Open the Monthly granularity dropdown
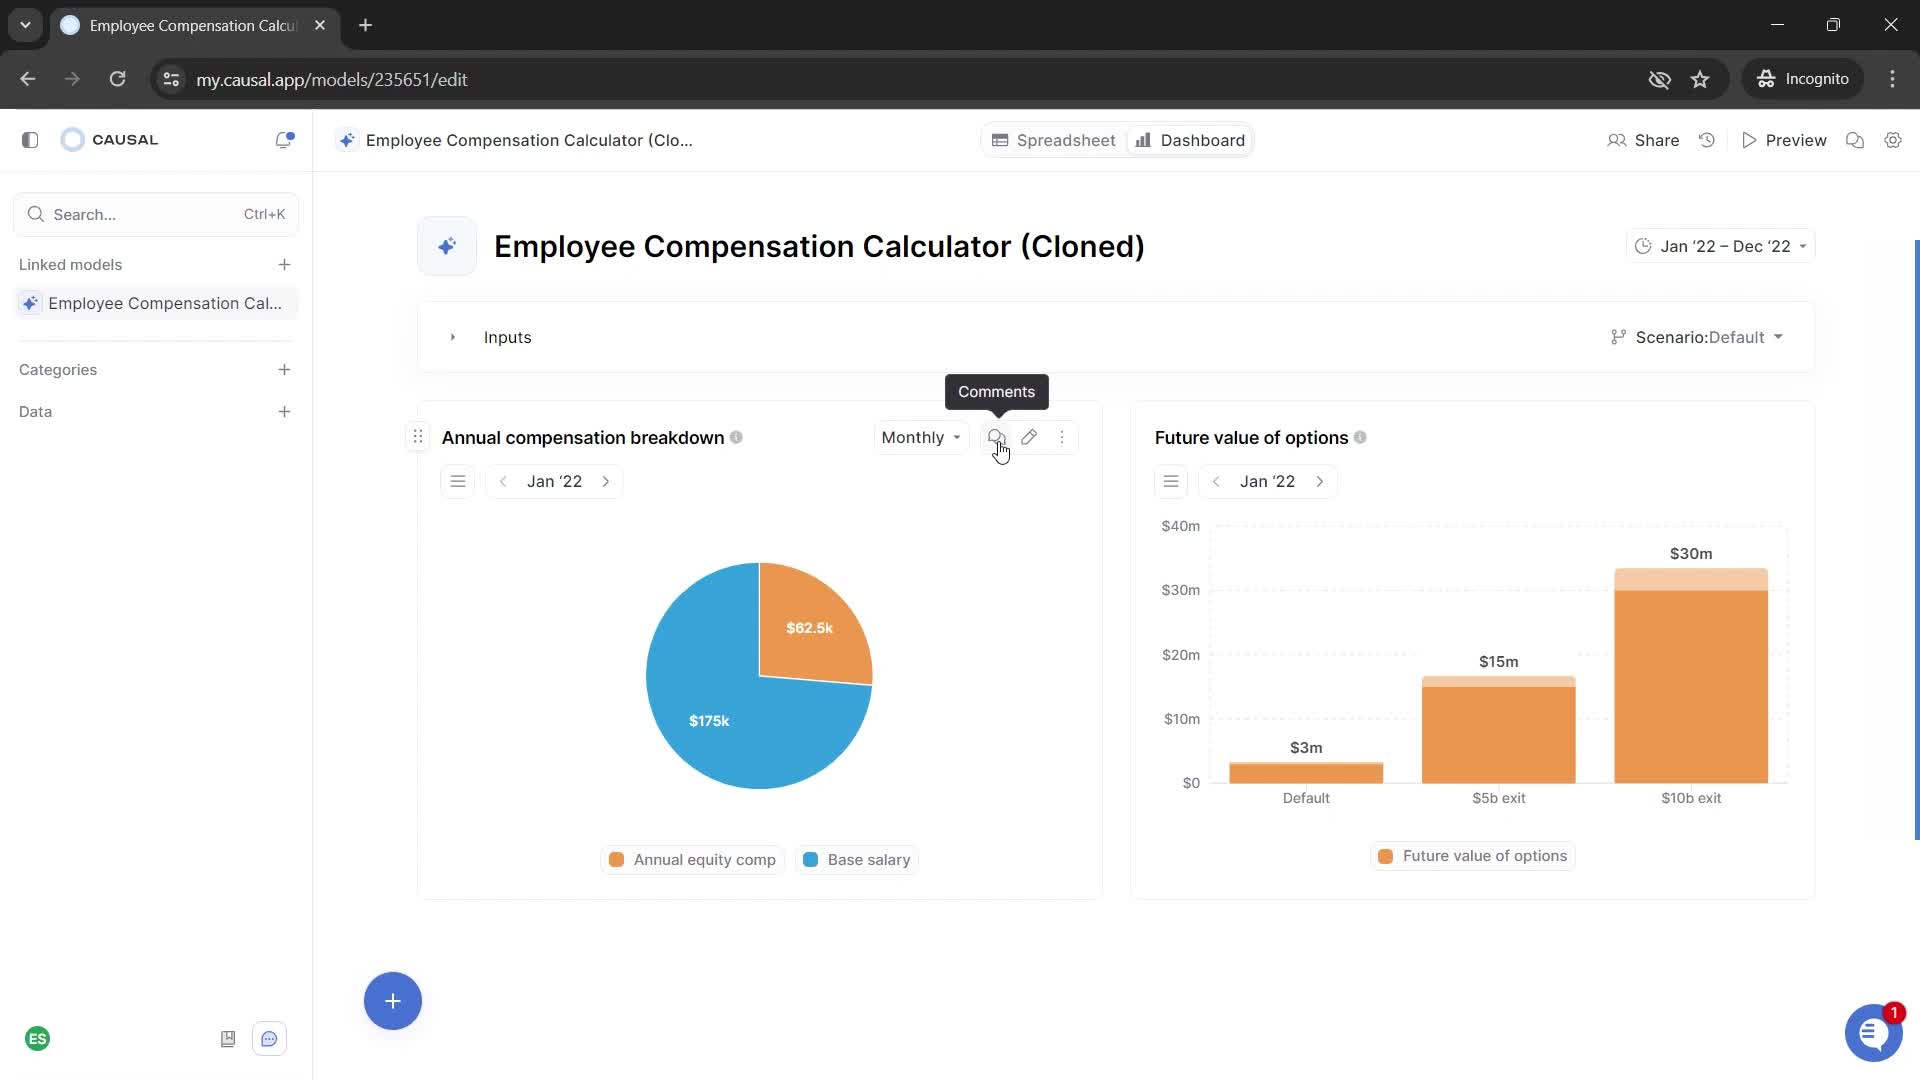The width and height of the screenshot is (1920, 1080). (x=921, y=437)
